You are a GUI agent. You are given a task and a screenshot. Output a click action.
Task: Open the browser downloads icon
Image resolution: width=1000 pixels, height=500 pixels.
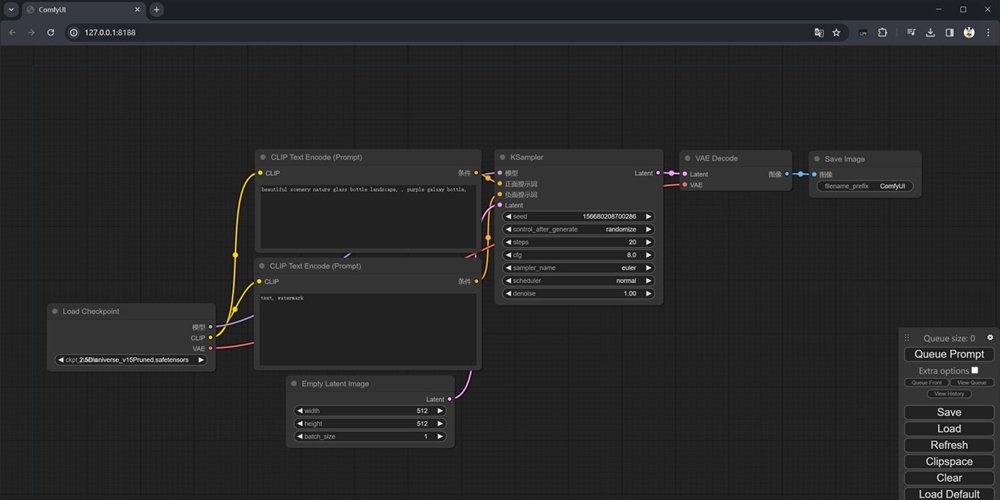[930, 33]
